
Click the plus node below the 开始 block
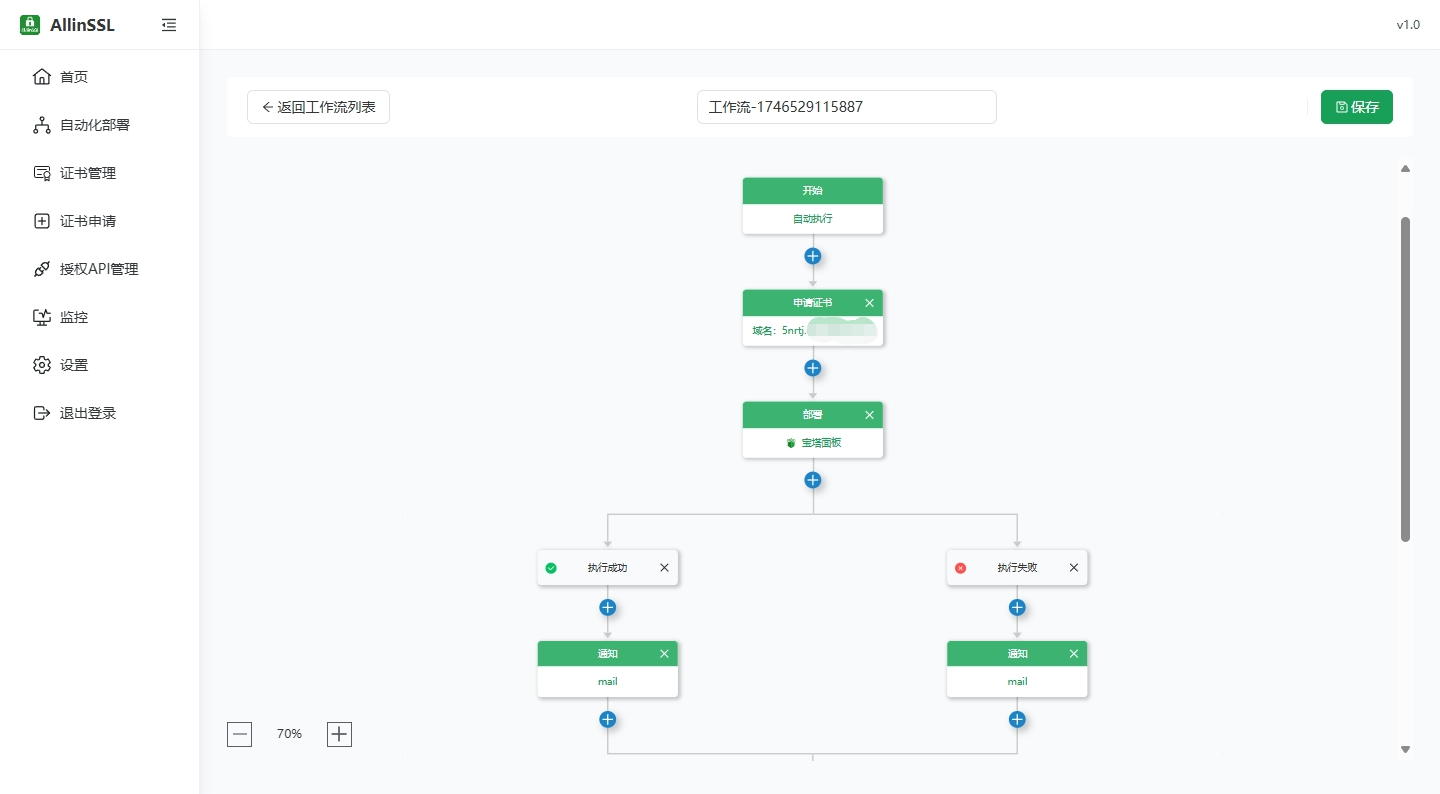(x=813, y=256)
